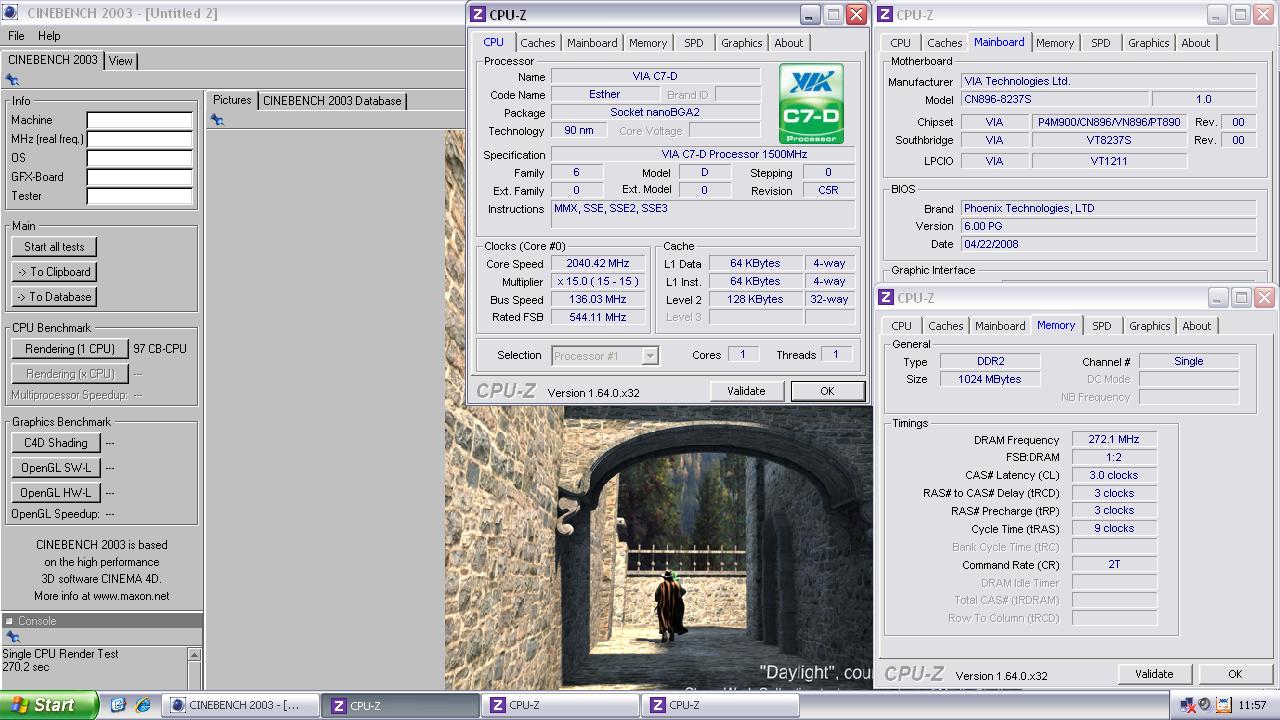Click the pushpin icon in the Console panel

(12, 637)
